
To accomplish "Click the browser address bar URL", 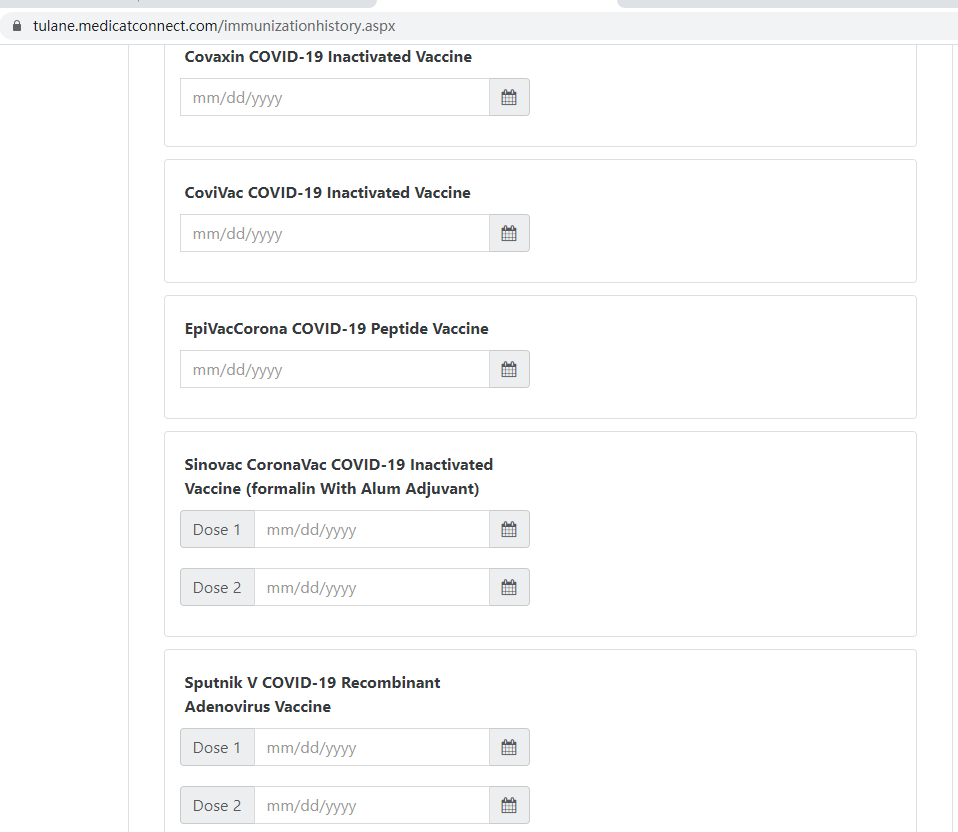I will (214, 26).
